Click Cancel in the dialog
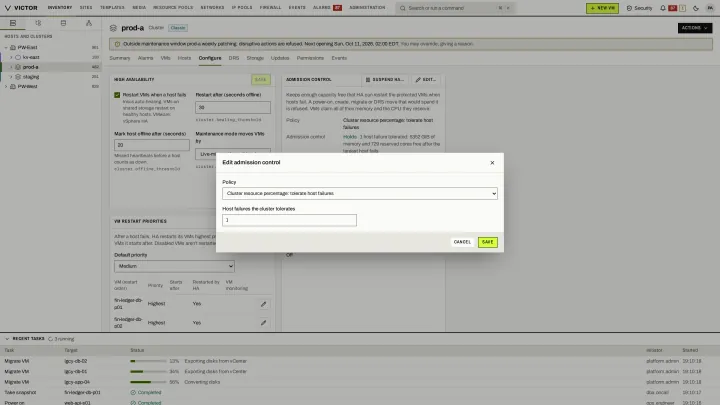The height and width of the screenshot is (405, 720). tap(462, 242)
